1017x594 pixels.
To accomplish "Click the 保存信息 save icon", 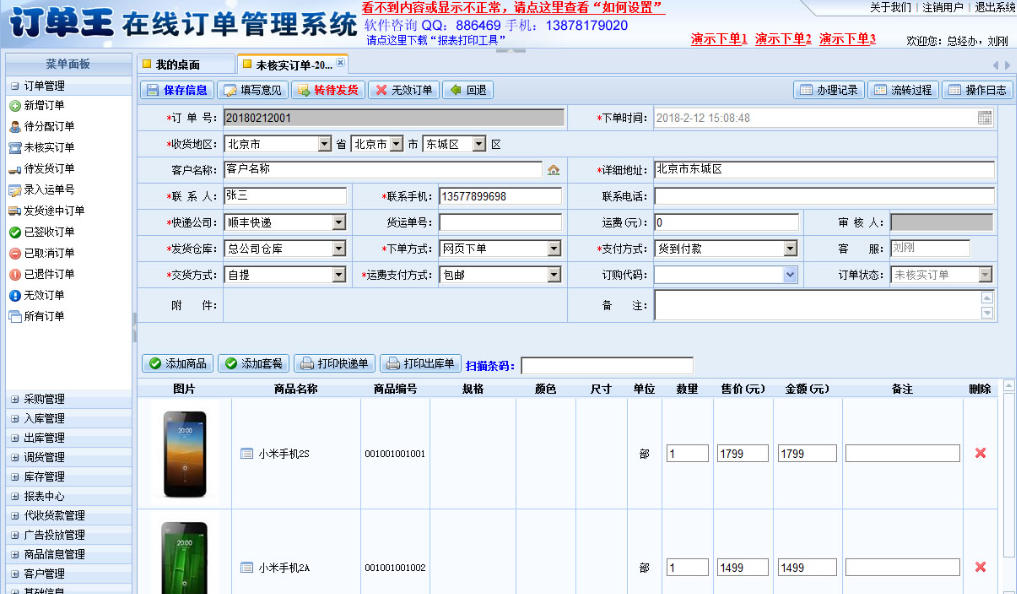I will pyautogui.click(x=152, y=90).
